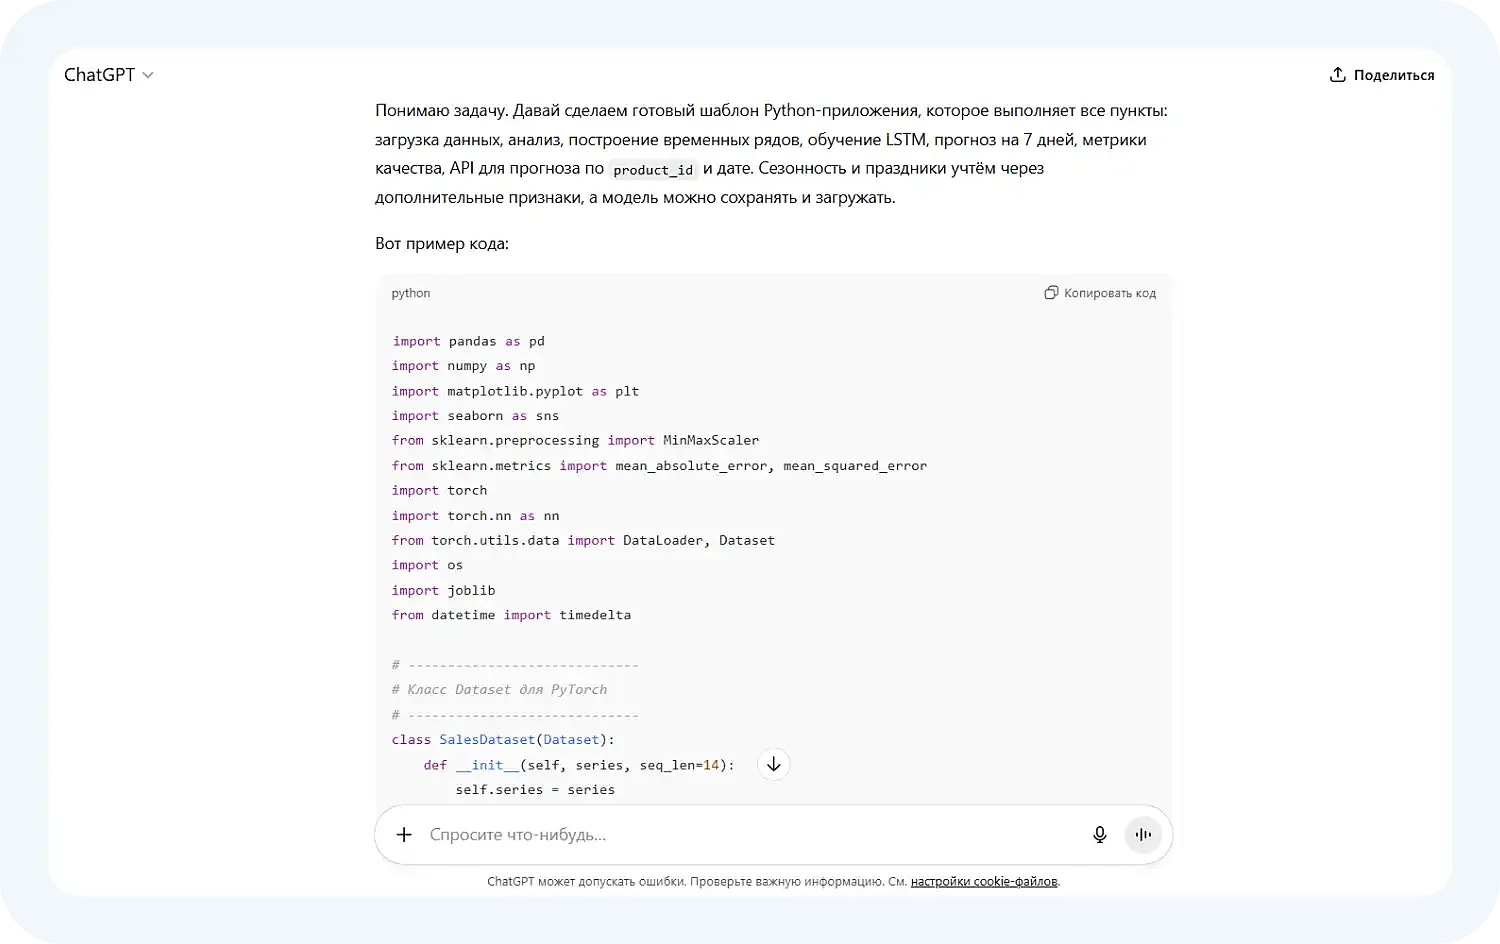1500x944 pixels.
Task: Click the line import matplotlib.pyplot as plt
Action: 515,391
